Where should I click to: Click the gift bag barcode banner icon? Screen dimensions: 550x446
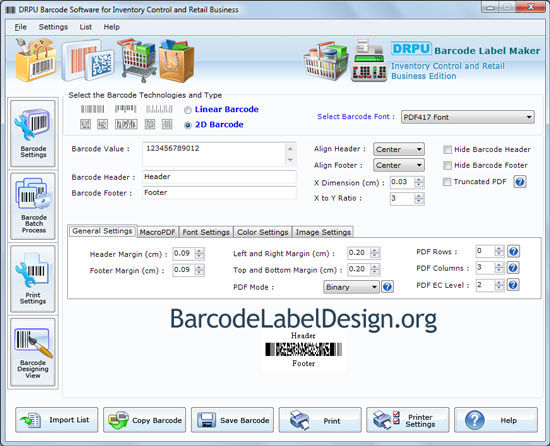coord(35,60)
